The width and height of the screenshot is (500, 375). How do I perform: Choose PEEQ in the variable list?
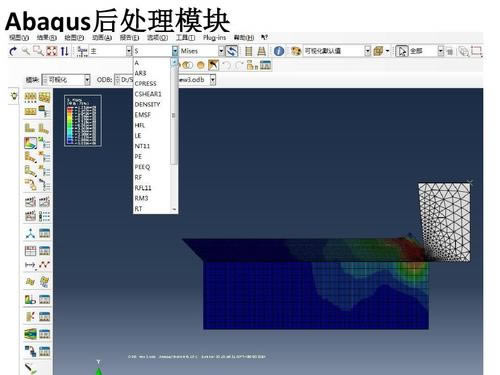click(x=142, y=167)
